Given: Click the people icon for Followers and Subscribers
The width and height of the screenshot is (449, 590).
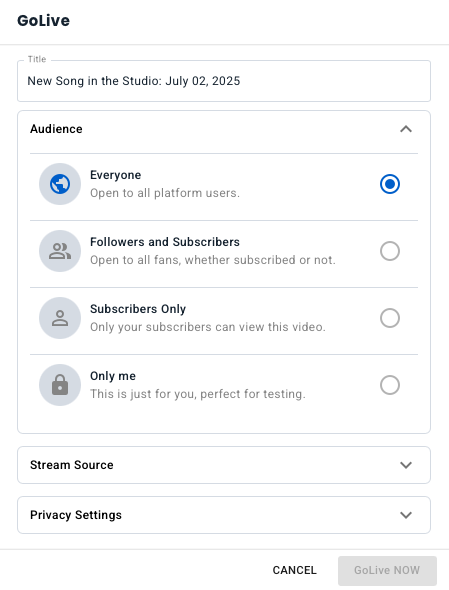Looking at the screenshot, I should [60, 251].
